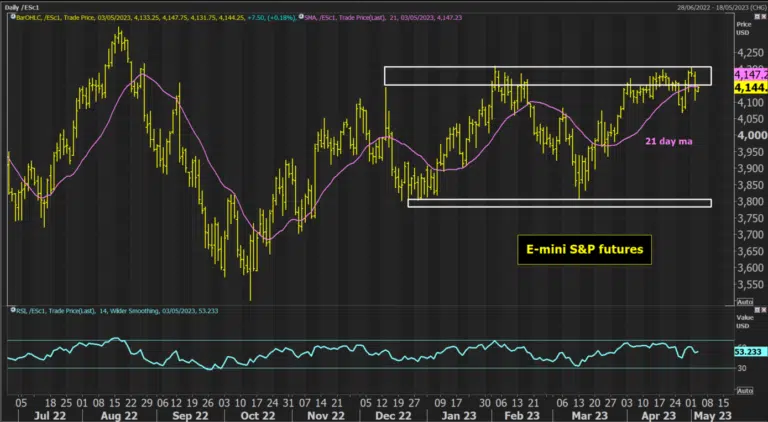The height and width of the screenshot is (422, 768).
Task: Select the 21 day ma label
Action: (669, 141)
